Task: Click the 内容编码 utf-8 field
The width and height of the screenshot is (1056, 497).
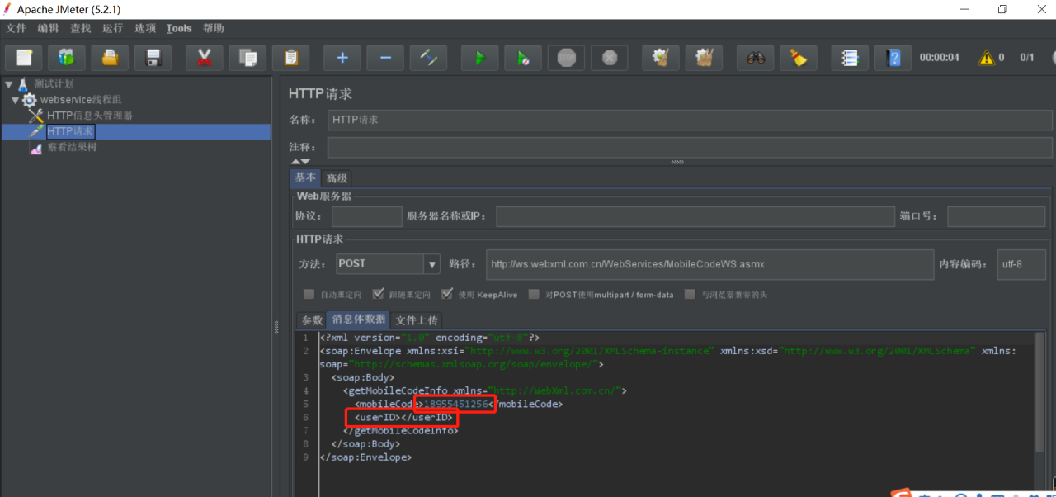Action: 1021,264
